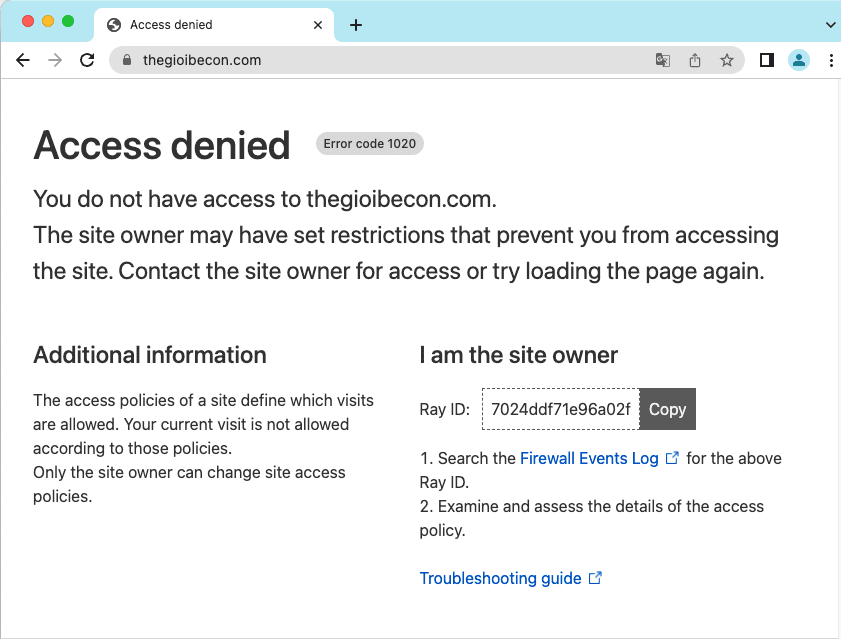The image size is (841, 639).
Task: Open the Google Translate page icon
Action: tap(662, 60)
